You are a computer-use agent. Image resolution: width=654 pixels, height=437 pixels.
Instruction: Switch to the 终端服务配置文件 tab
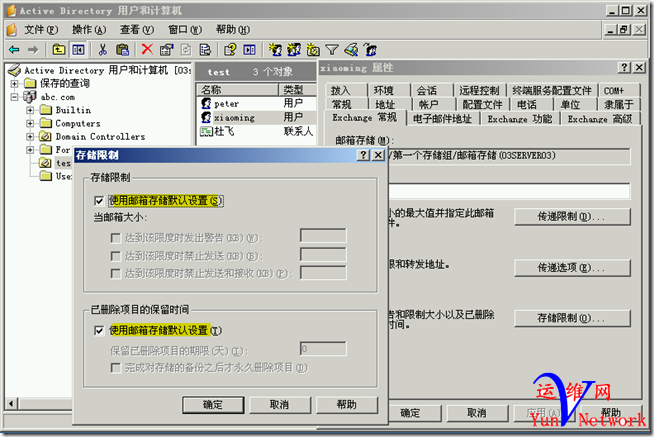pos(551,90)
